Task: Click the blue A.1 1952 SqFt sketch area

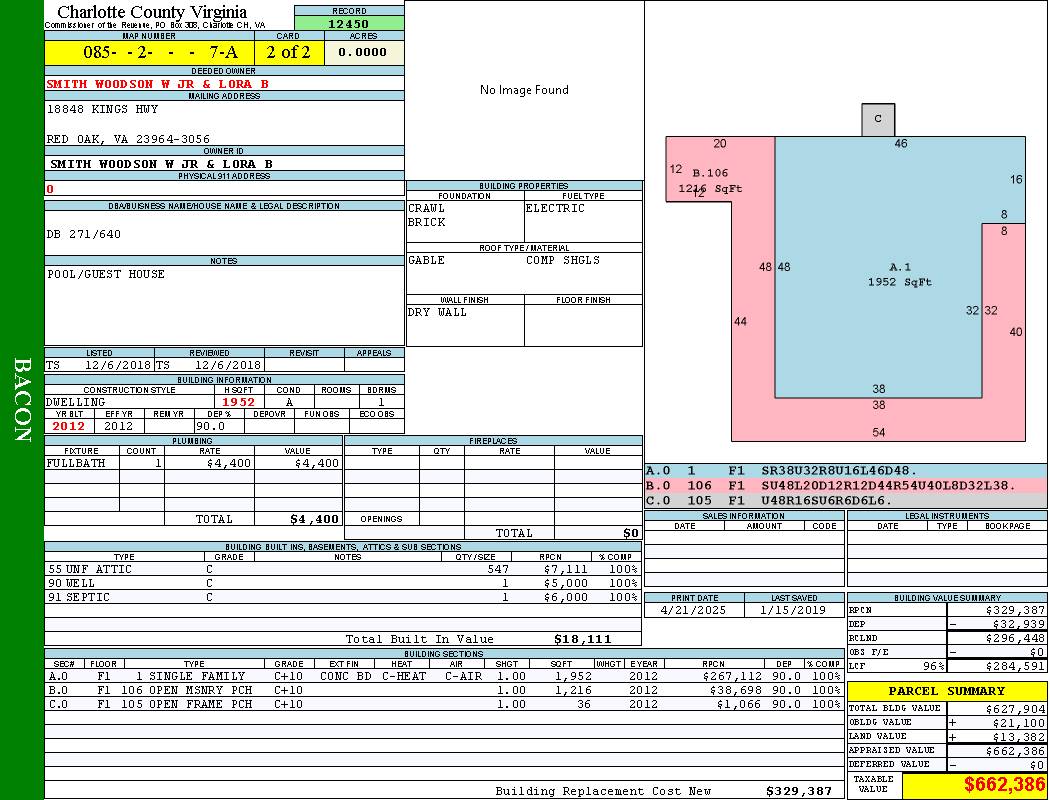Action: pyautogui.click(x=899, y=274)
